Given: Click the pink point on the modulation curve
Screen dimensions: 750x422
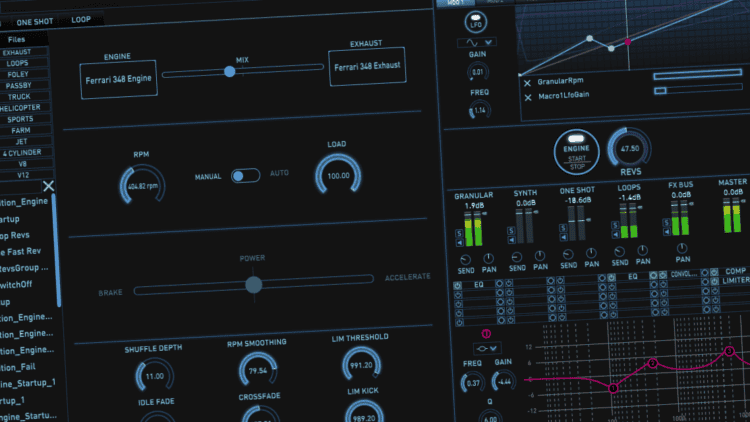Looking at the screenshot, I should click(x=628, y=42).
